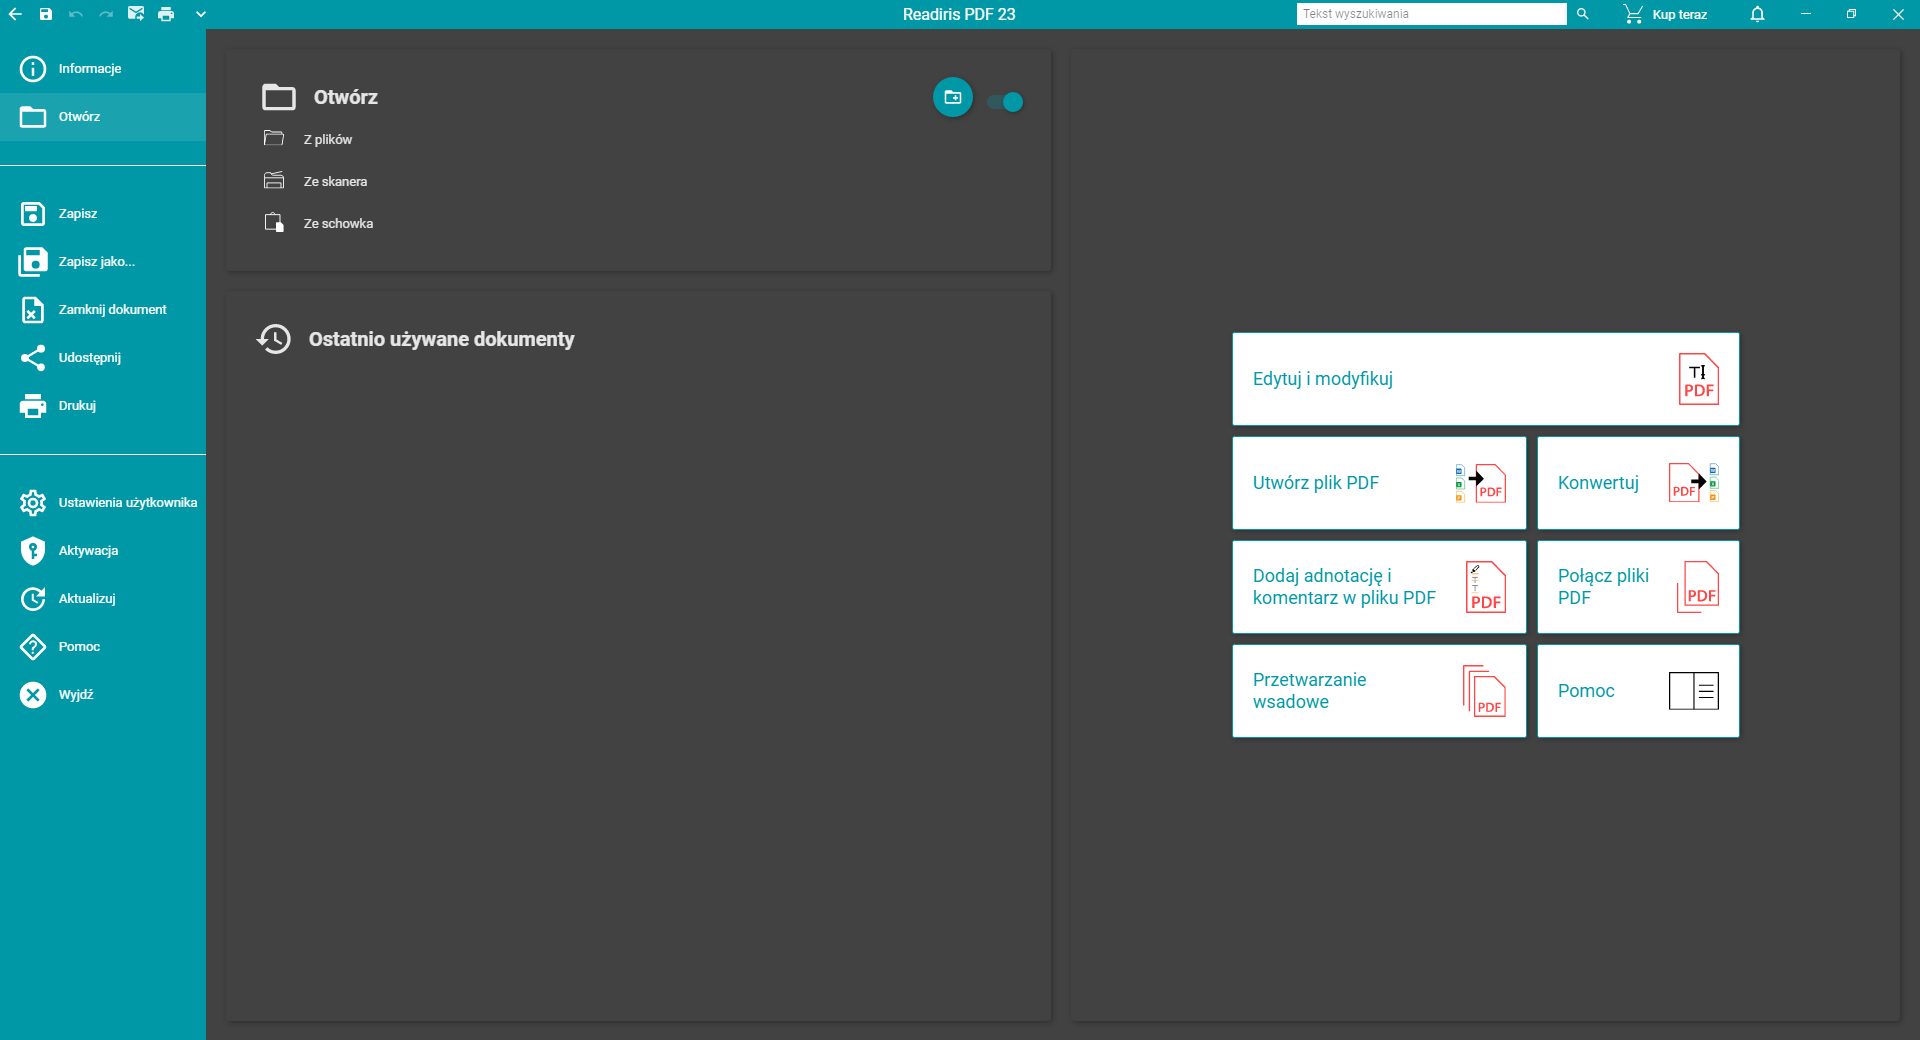Click the redo arrow in the title bar

pyautogui.click(x=106, y=14)
